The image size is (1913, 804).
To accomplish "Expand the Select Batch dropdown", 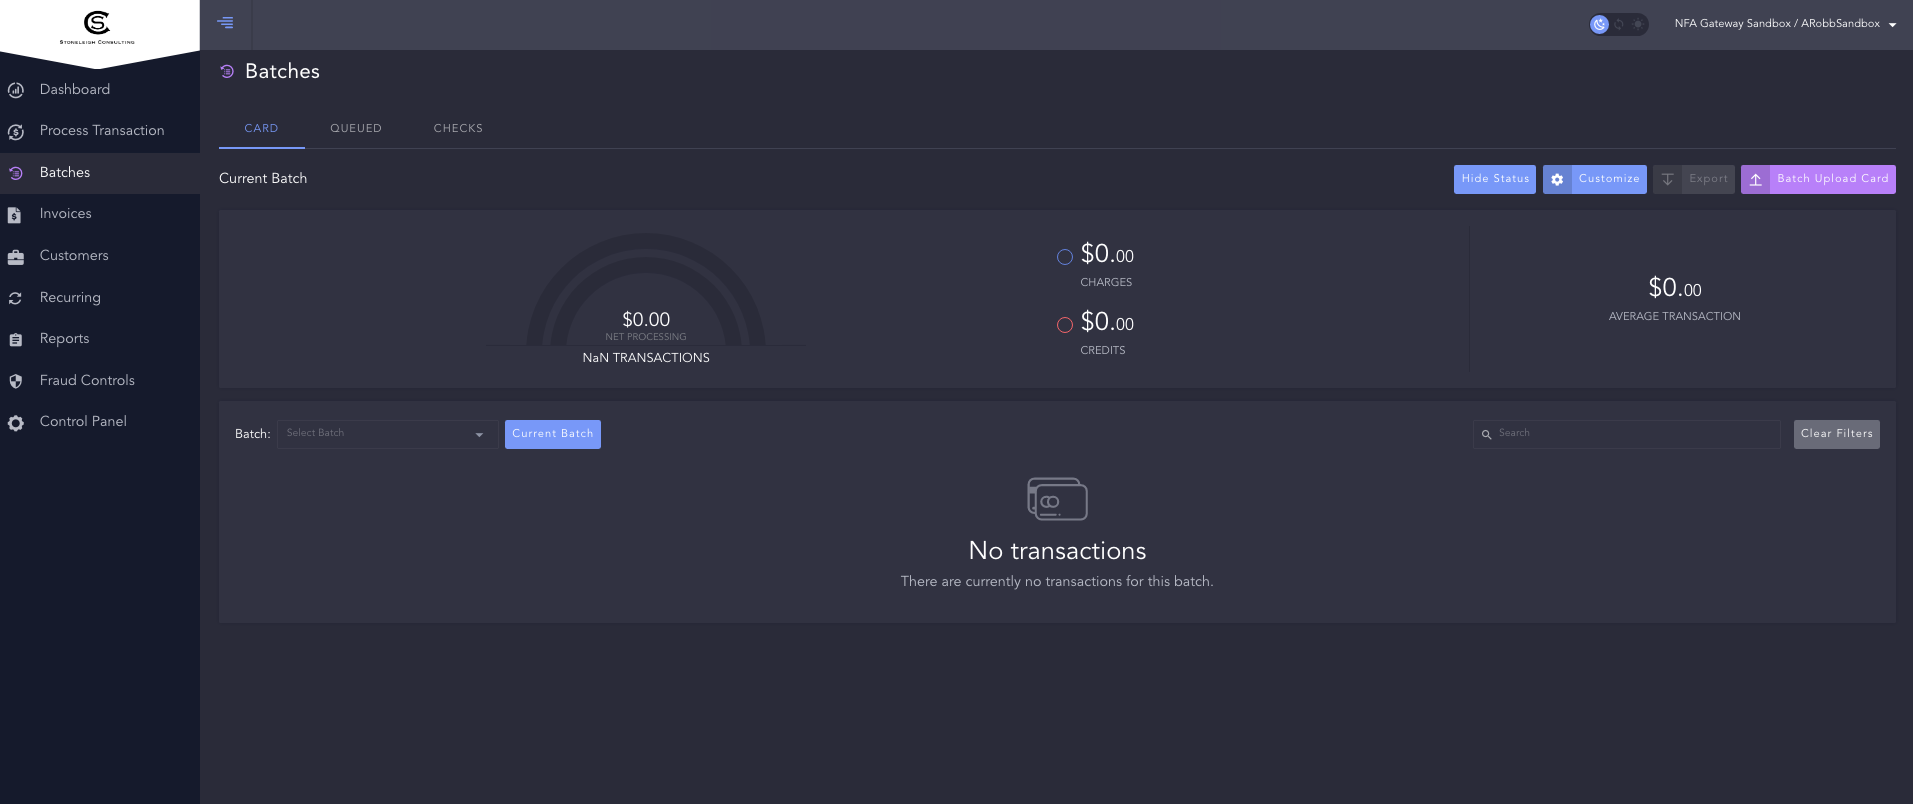I will click(387, 434).
